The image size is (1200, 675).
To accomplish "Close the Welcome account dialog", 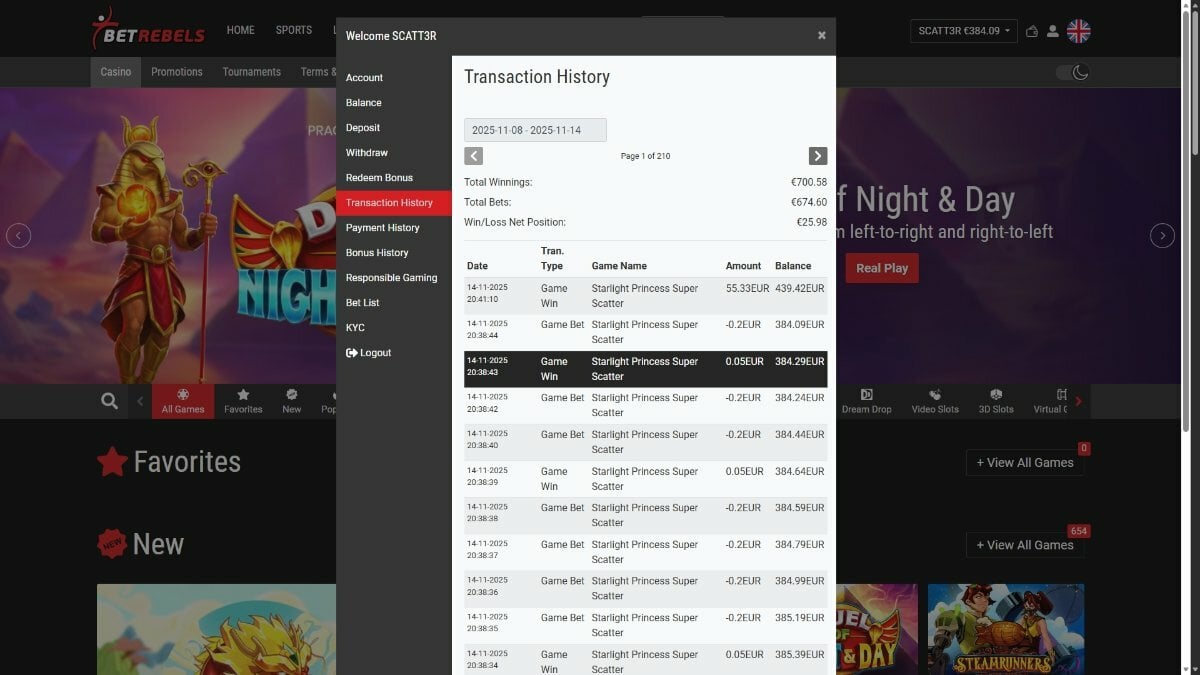I will click(822, 35).
